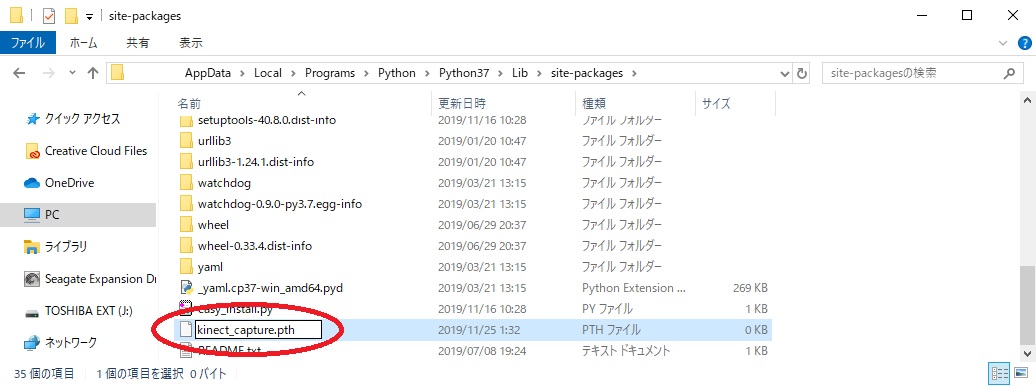
Task: Click scroll up arrow of file list
Action: (1027, 99)
